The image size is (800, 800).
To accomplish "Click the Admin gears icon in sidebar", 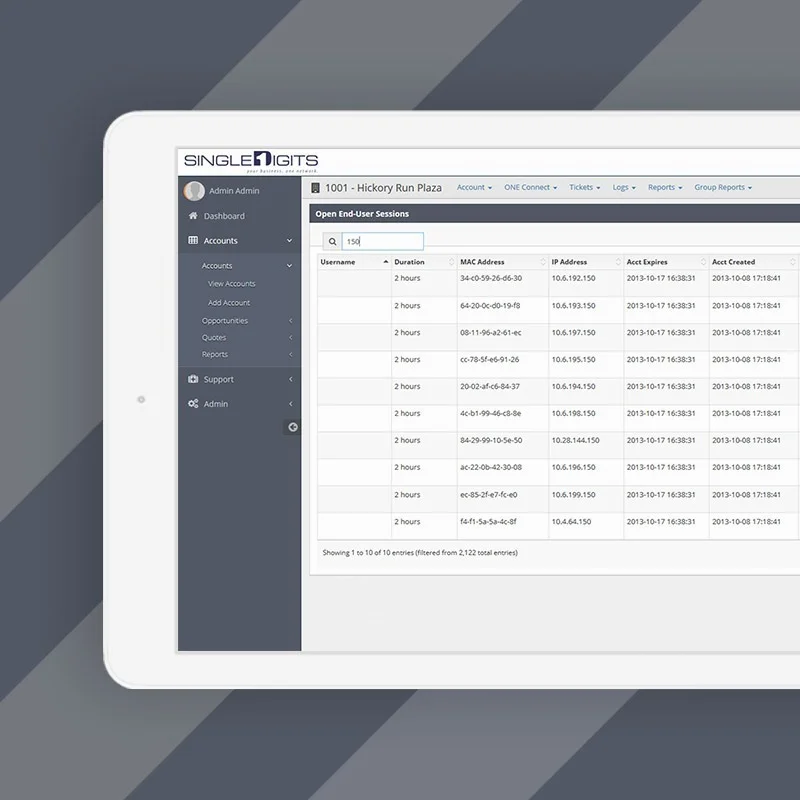I will [x=193, y=404].
